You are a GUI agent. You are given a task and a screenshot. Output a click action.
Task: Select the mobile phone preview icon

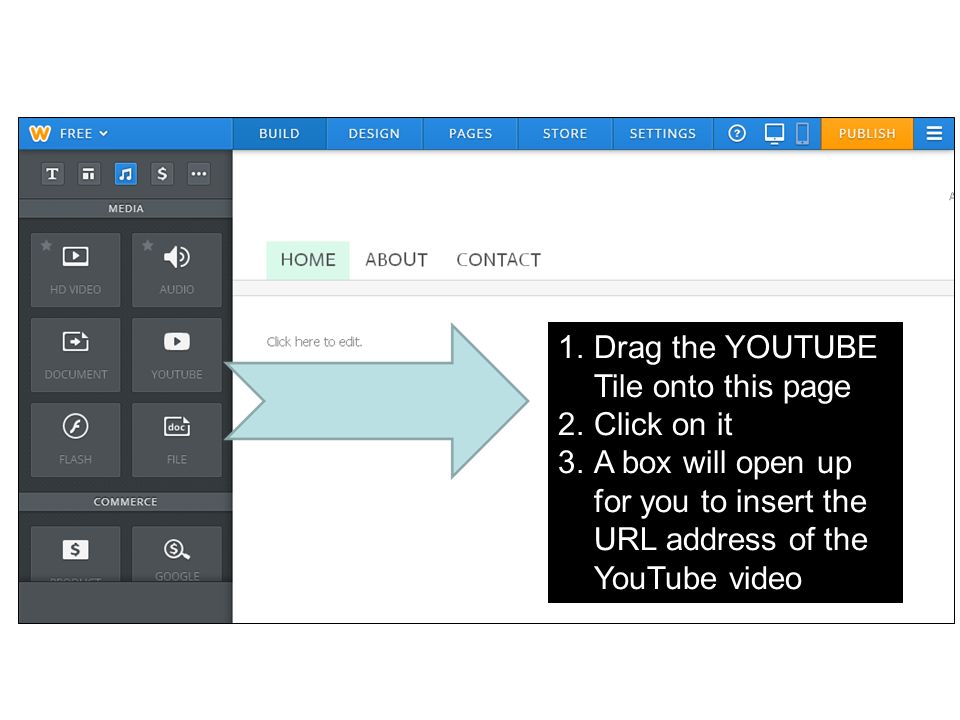point(802,133)
